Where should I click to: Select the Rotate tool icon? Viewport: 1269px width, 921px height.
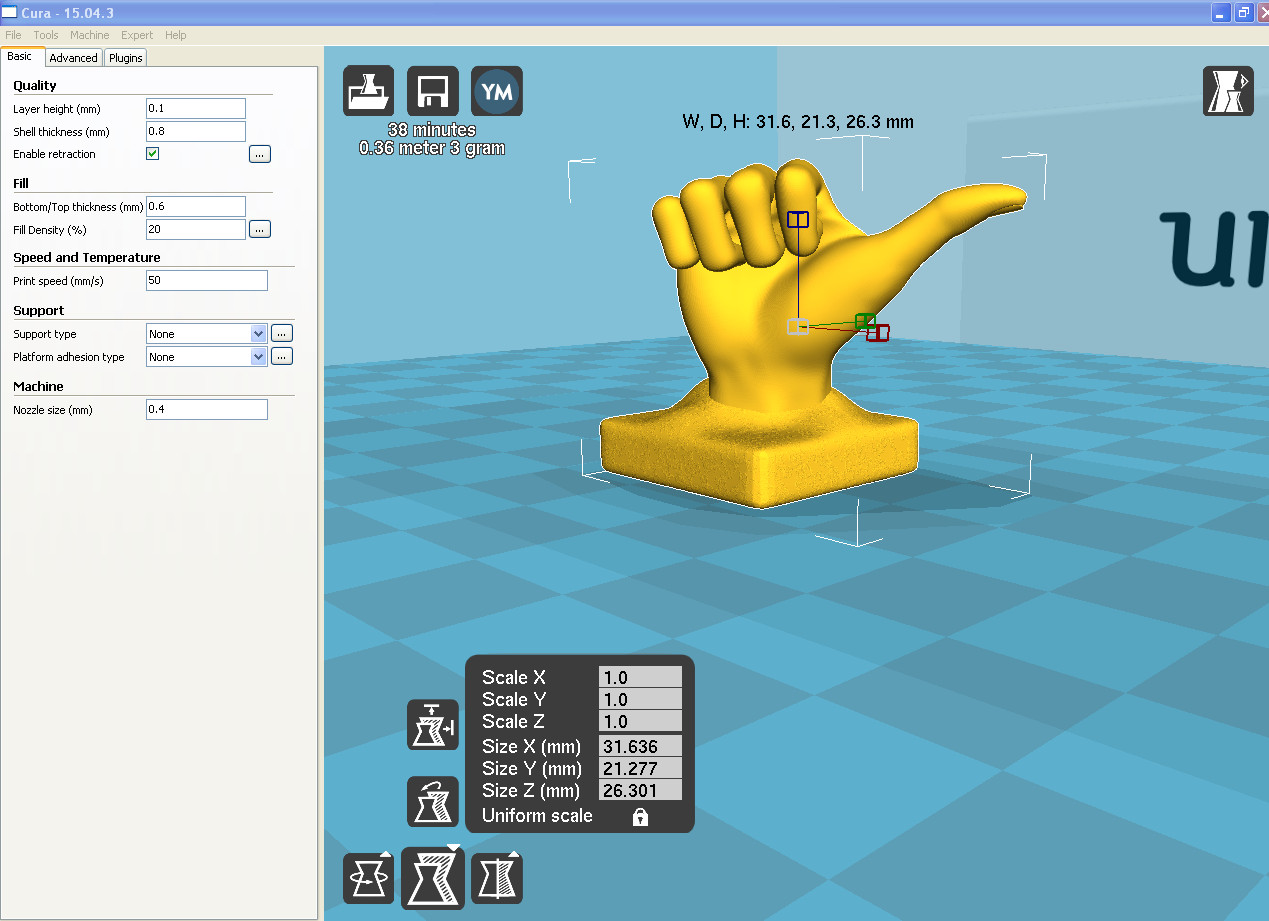(368, 879)
